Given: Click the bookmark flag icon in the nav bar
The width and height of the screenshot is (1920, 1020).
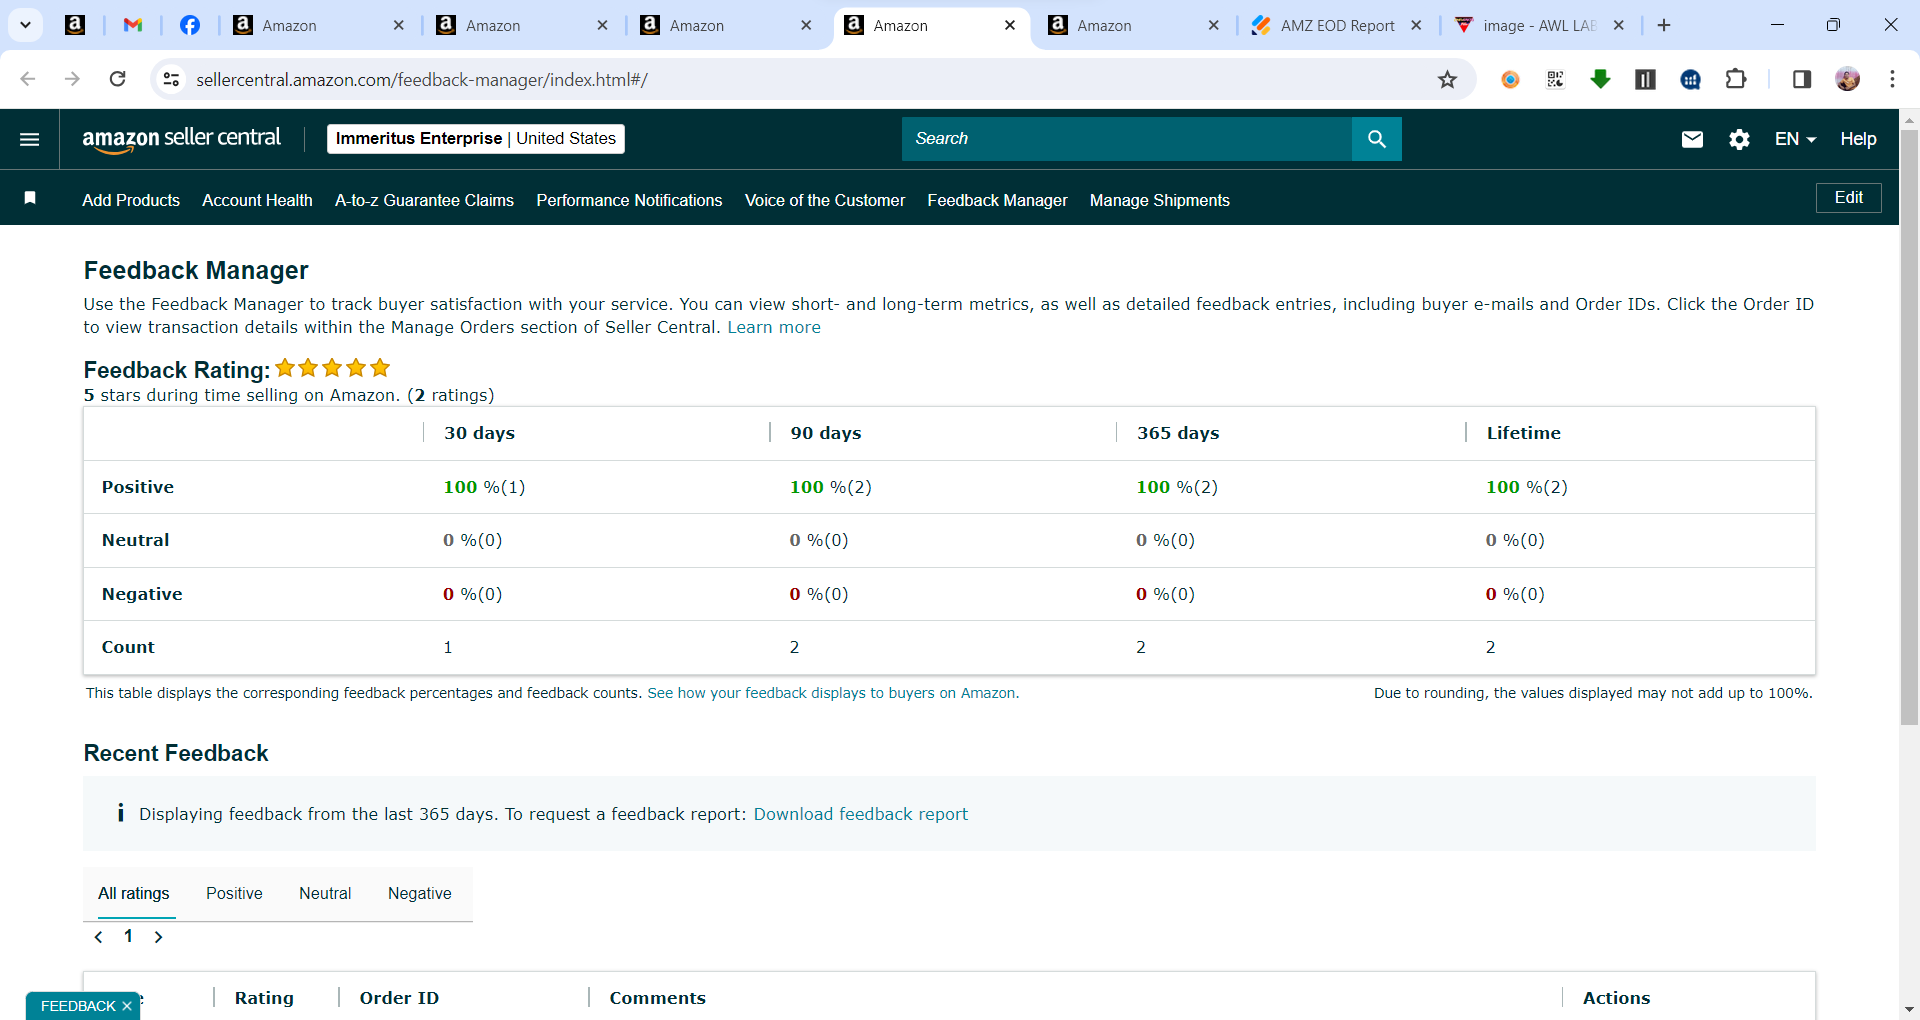Looking at the screenshot, I should (x=30, y=198).
